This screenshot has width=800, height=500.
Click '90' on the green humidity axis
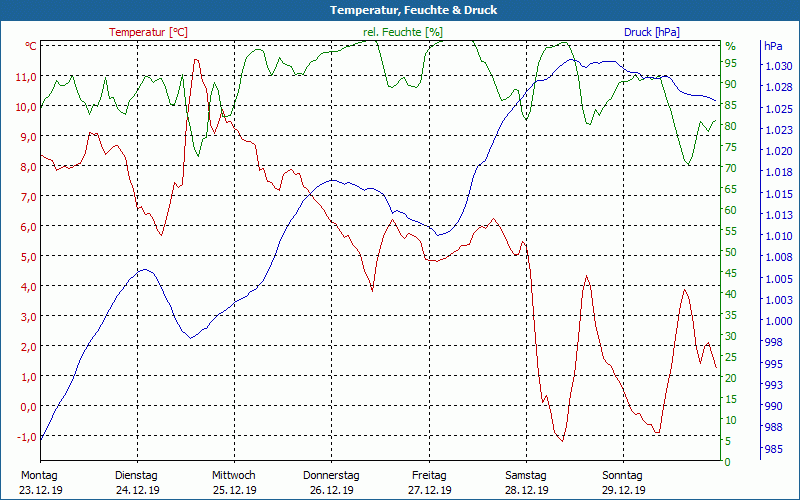tap(731, 84)
